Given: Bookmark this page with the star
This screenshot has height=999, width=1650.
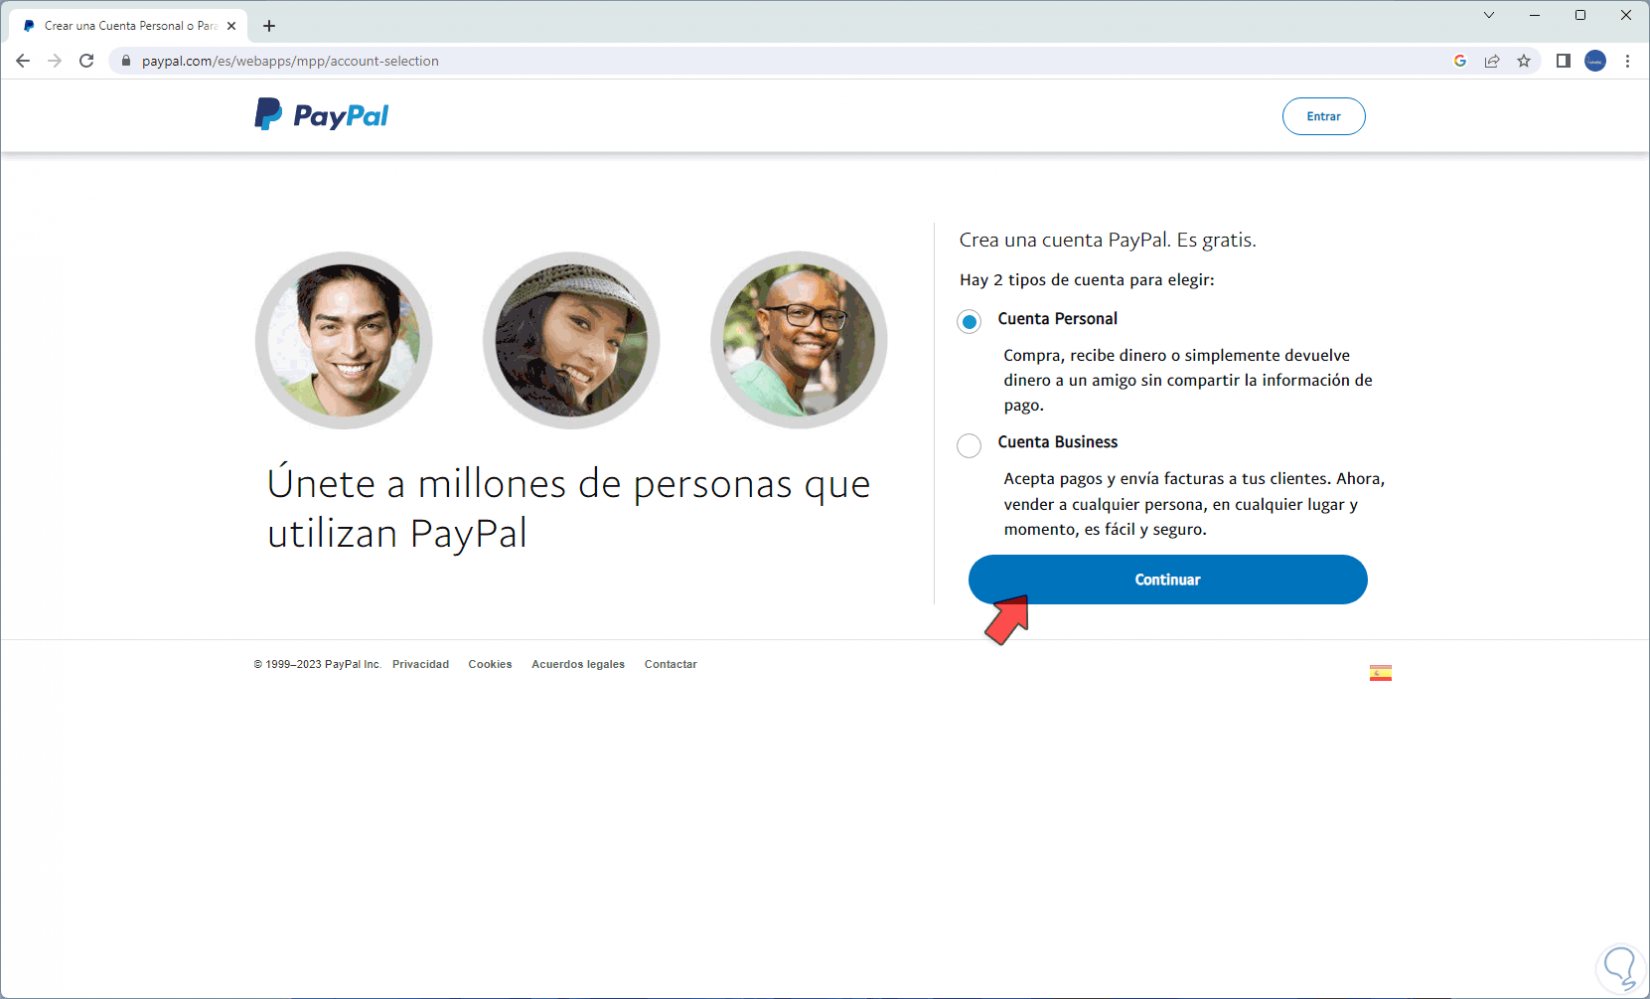Looking at the screenshot, I should pos(1524,61).
